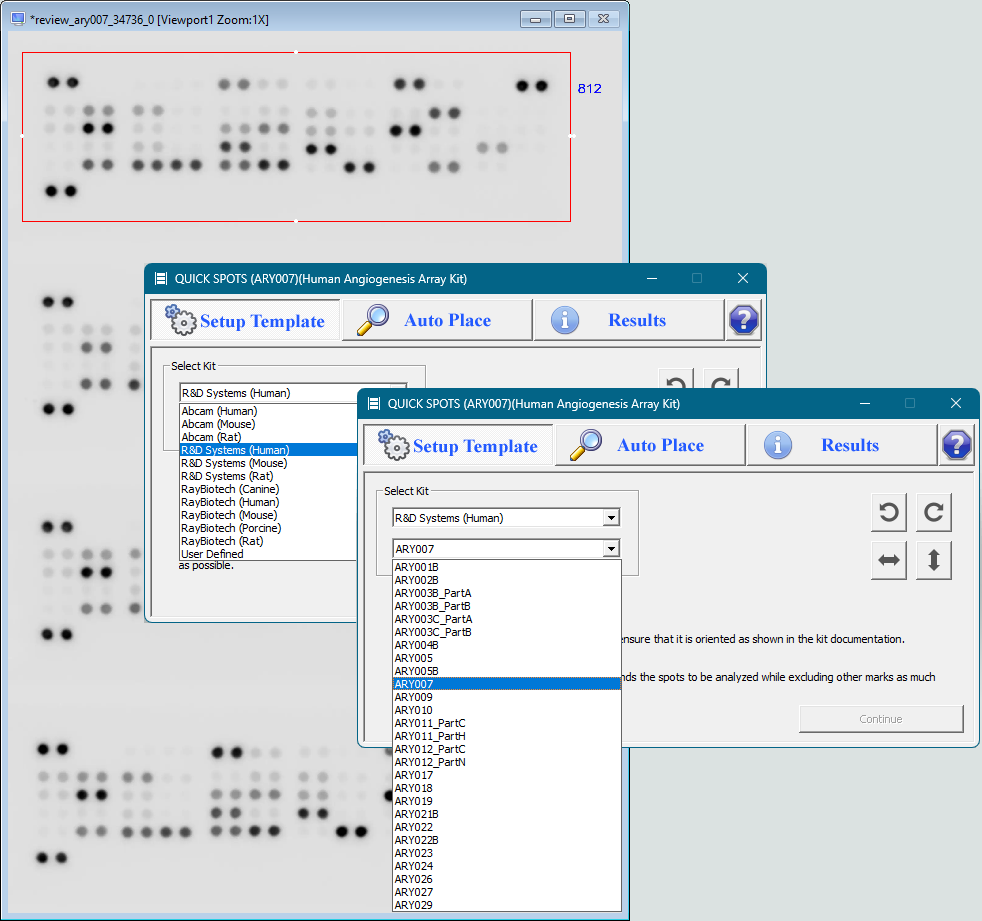Select ARY012_PartN entry
The image size is (982, 921).
[507, 762]
